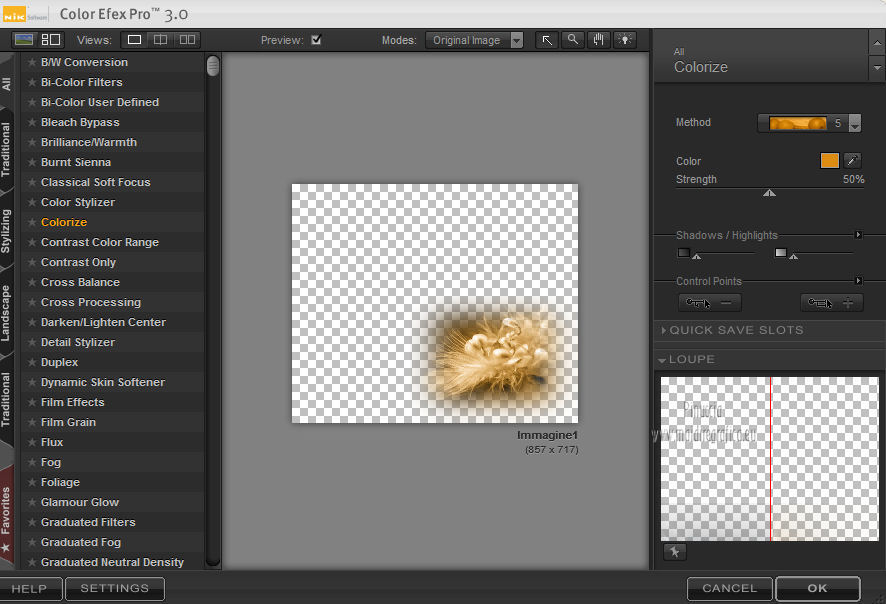Click the shadows slider handle

pyautogui.click(x=697, y=257)
